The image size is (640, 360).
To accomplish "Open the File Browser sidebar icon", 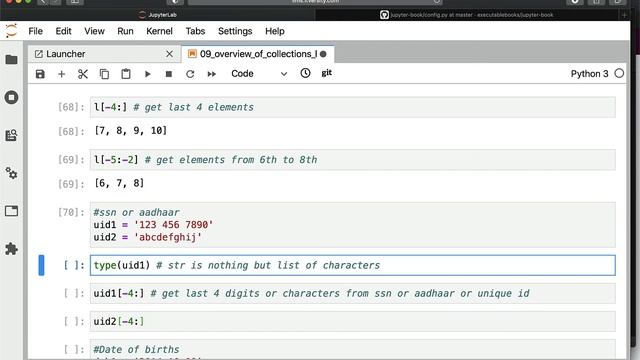I will pyautogui.click(x=11, y=60).
